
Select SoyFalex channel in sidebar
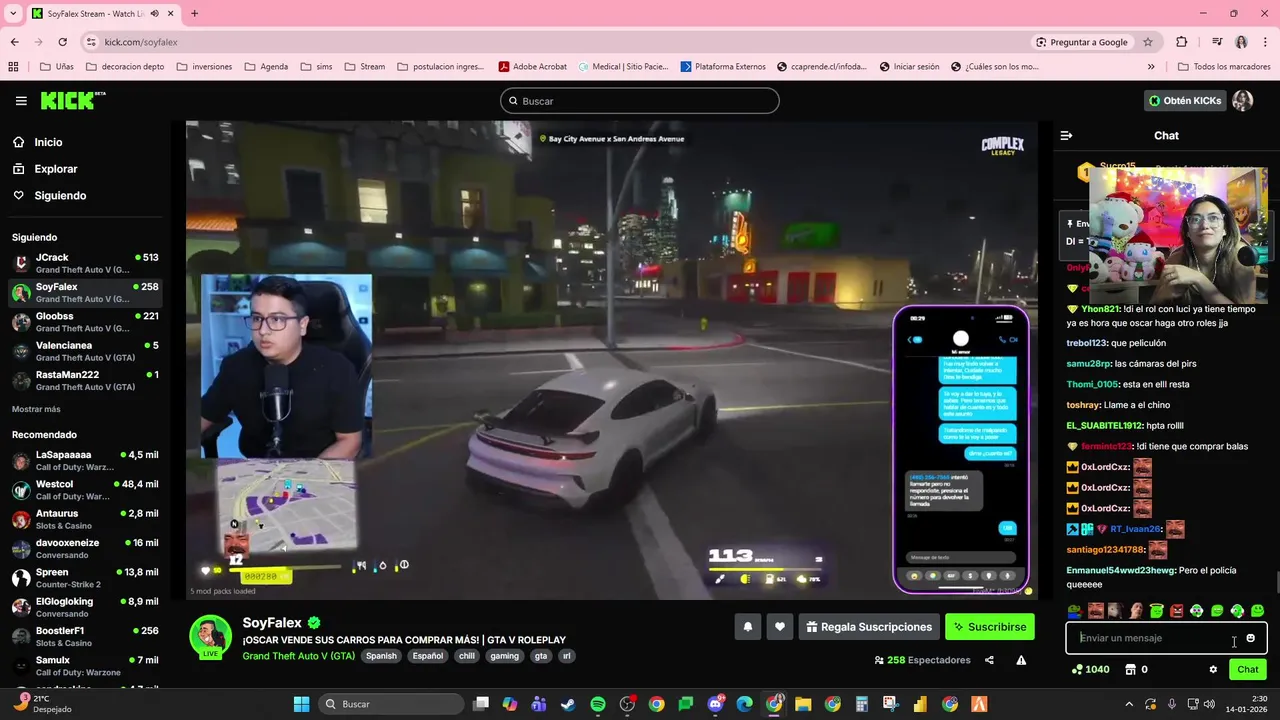[85, 292]
